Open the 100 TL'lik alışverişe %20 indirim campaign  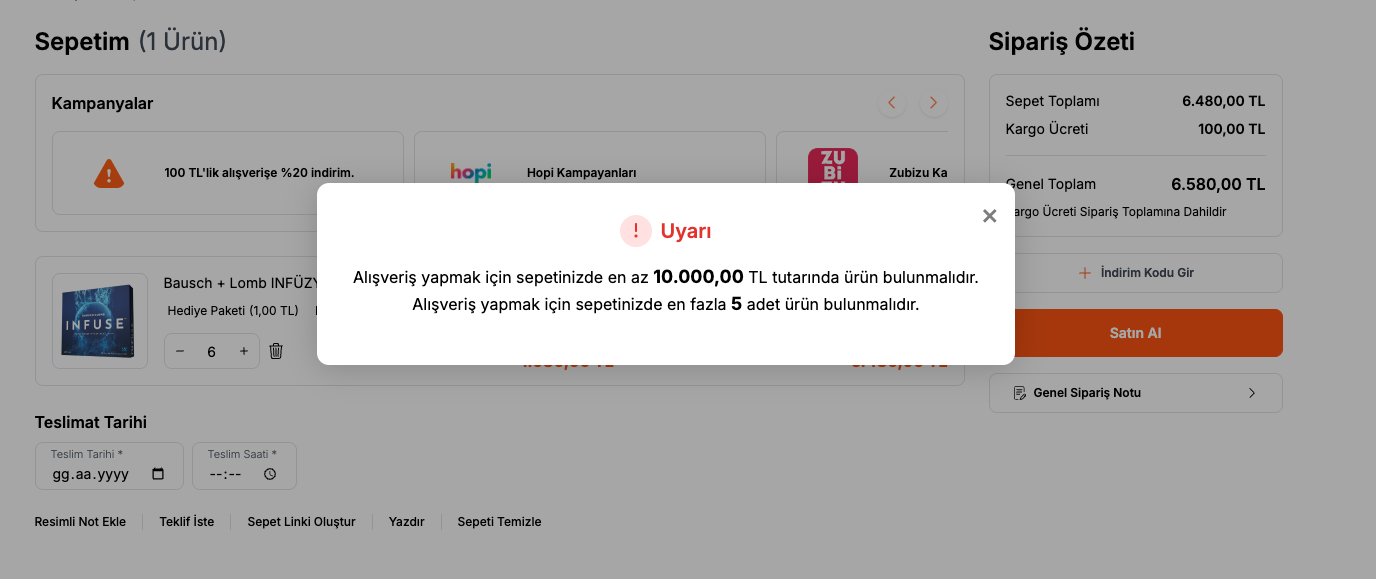[x=228, y=173]
